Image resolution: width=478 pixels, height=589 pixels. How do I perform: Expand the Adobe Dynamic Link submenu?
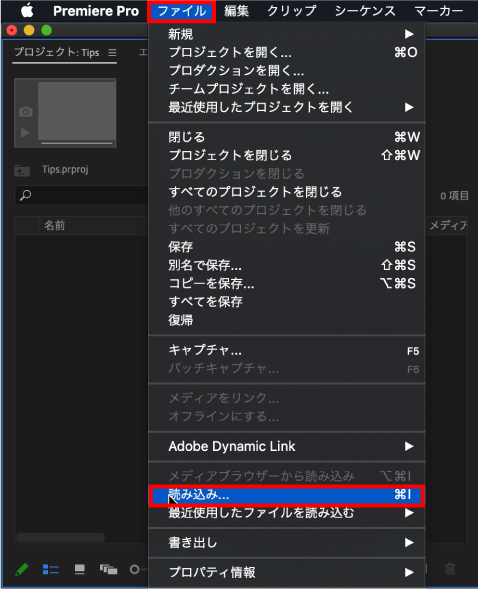click(287, 446)
